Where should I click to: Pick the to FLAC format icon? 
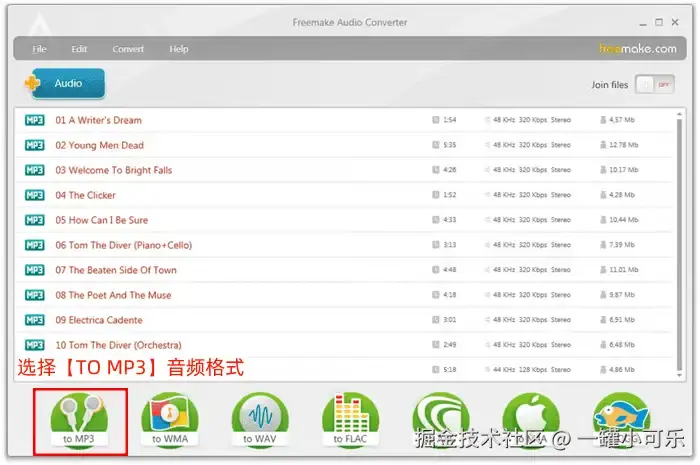[x=350, y=420]
